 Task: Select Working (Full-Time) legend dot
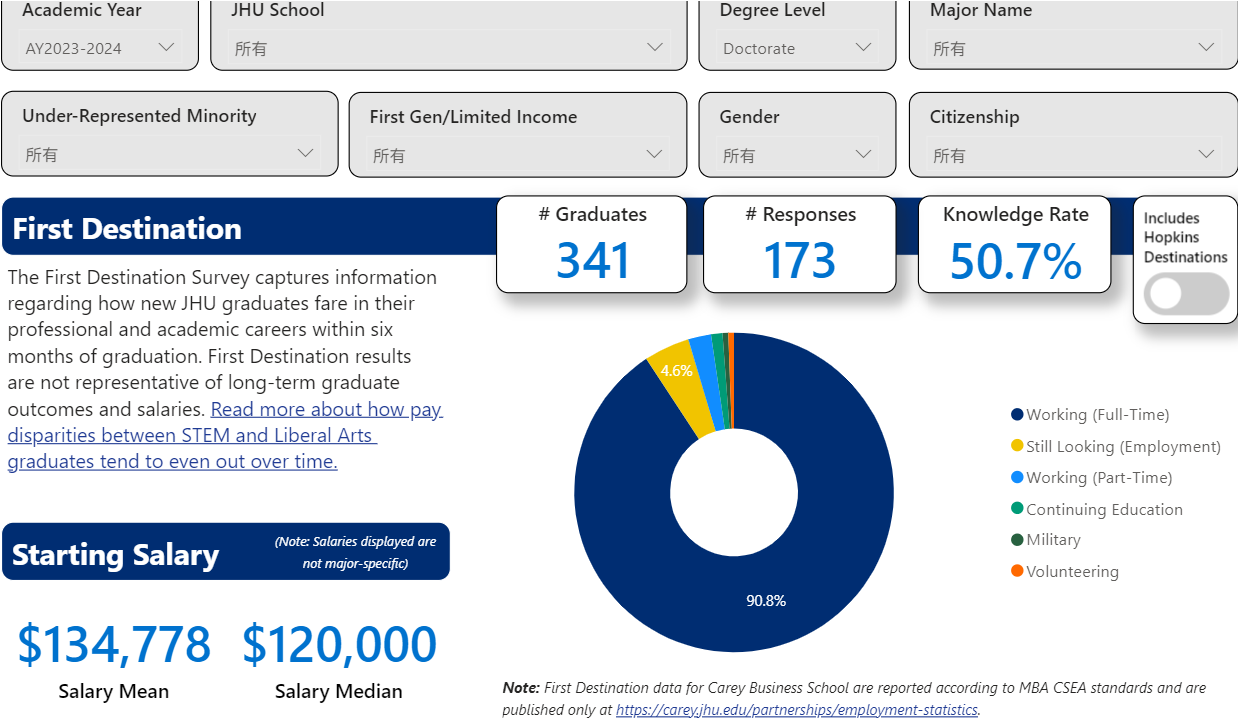pyautogui.click(x=1017, y=415)
